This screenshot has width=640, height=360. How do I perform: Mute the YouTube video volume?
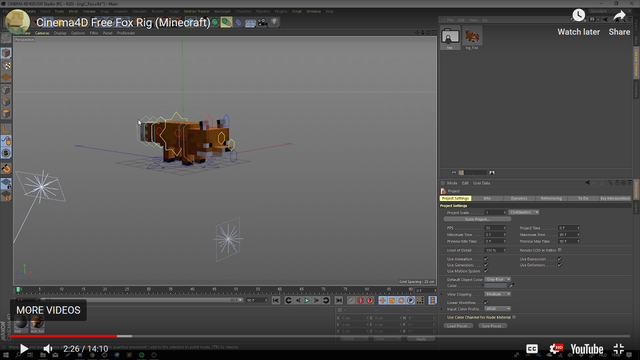click(x=48, y=349)
